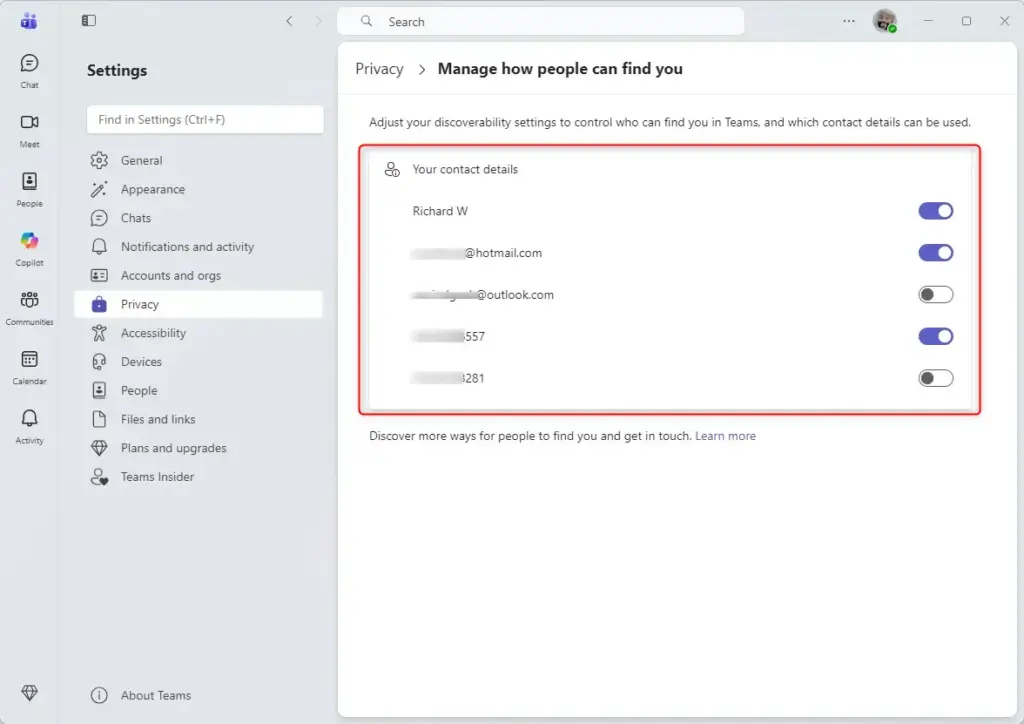Click the Teams logo icon

point(29,21)
